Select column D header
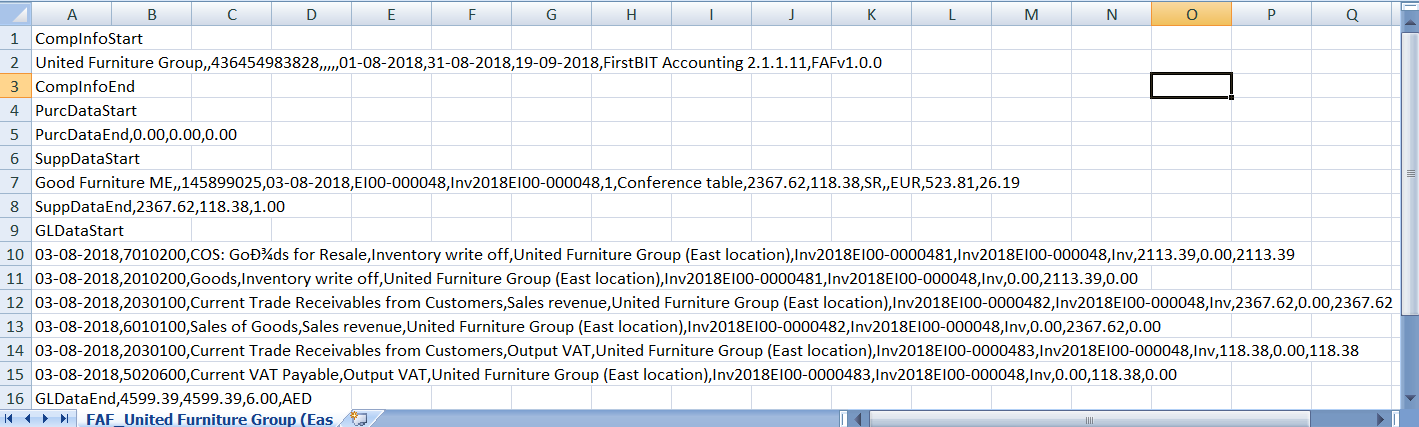Viewport: 1419px width, 427px height. point(311,14)
